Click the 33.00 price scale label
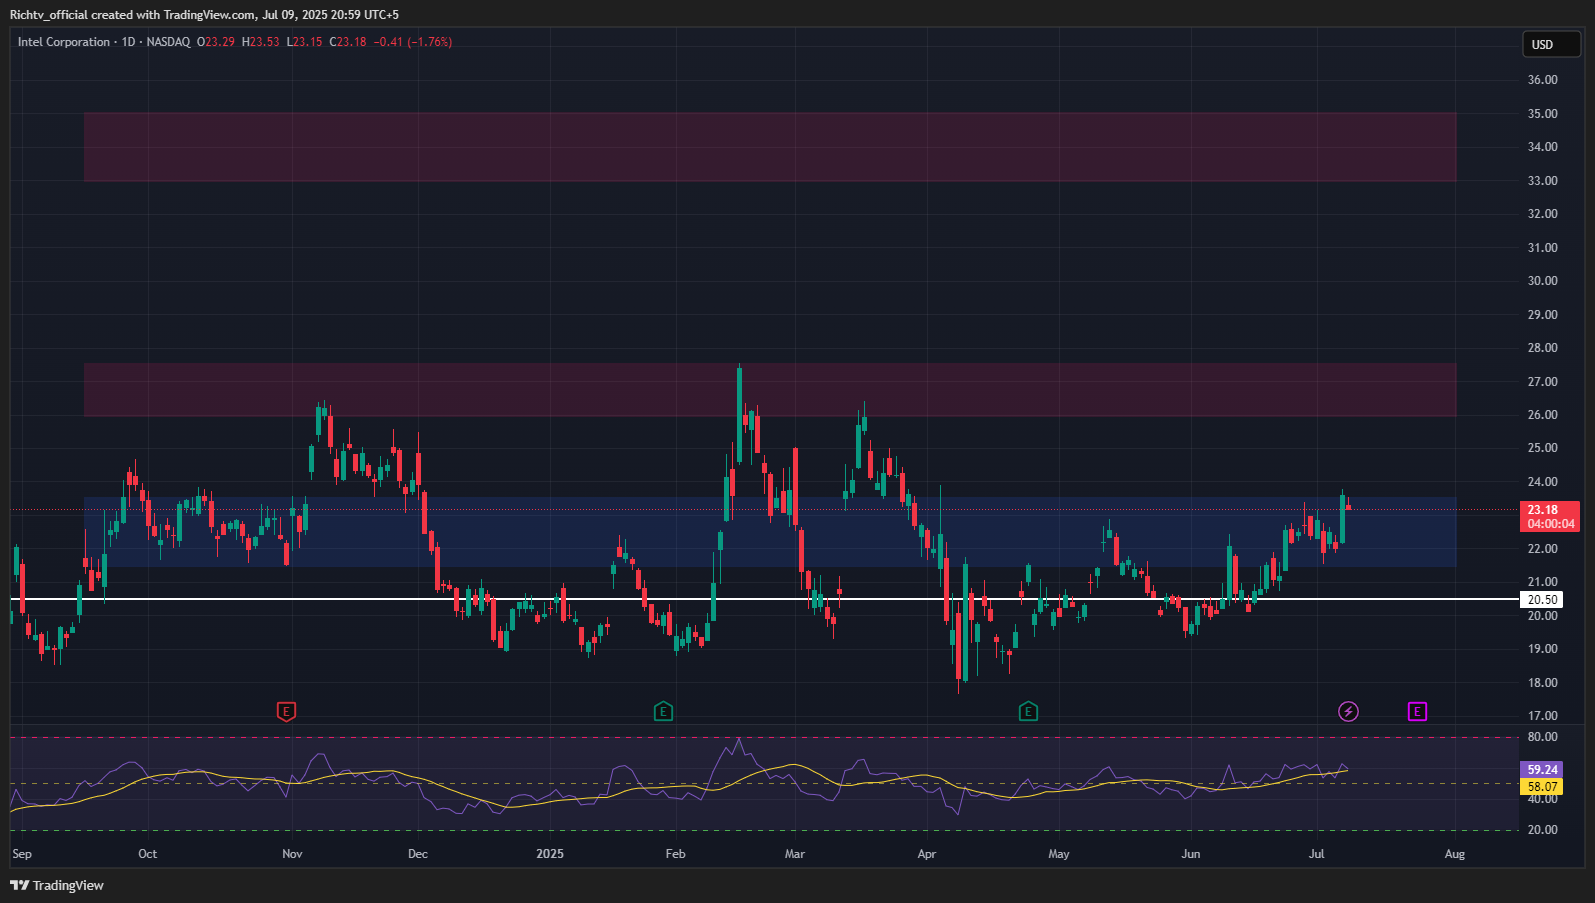Screen dimensions: 1595x903 click(1543, 181)
